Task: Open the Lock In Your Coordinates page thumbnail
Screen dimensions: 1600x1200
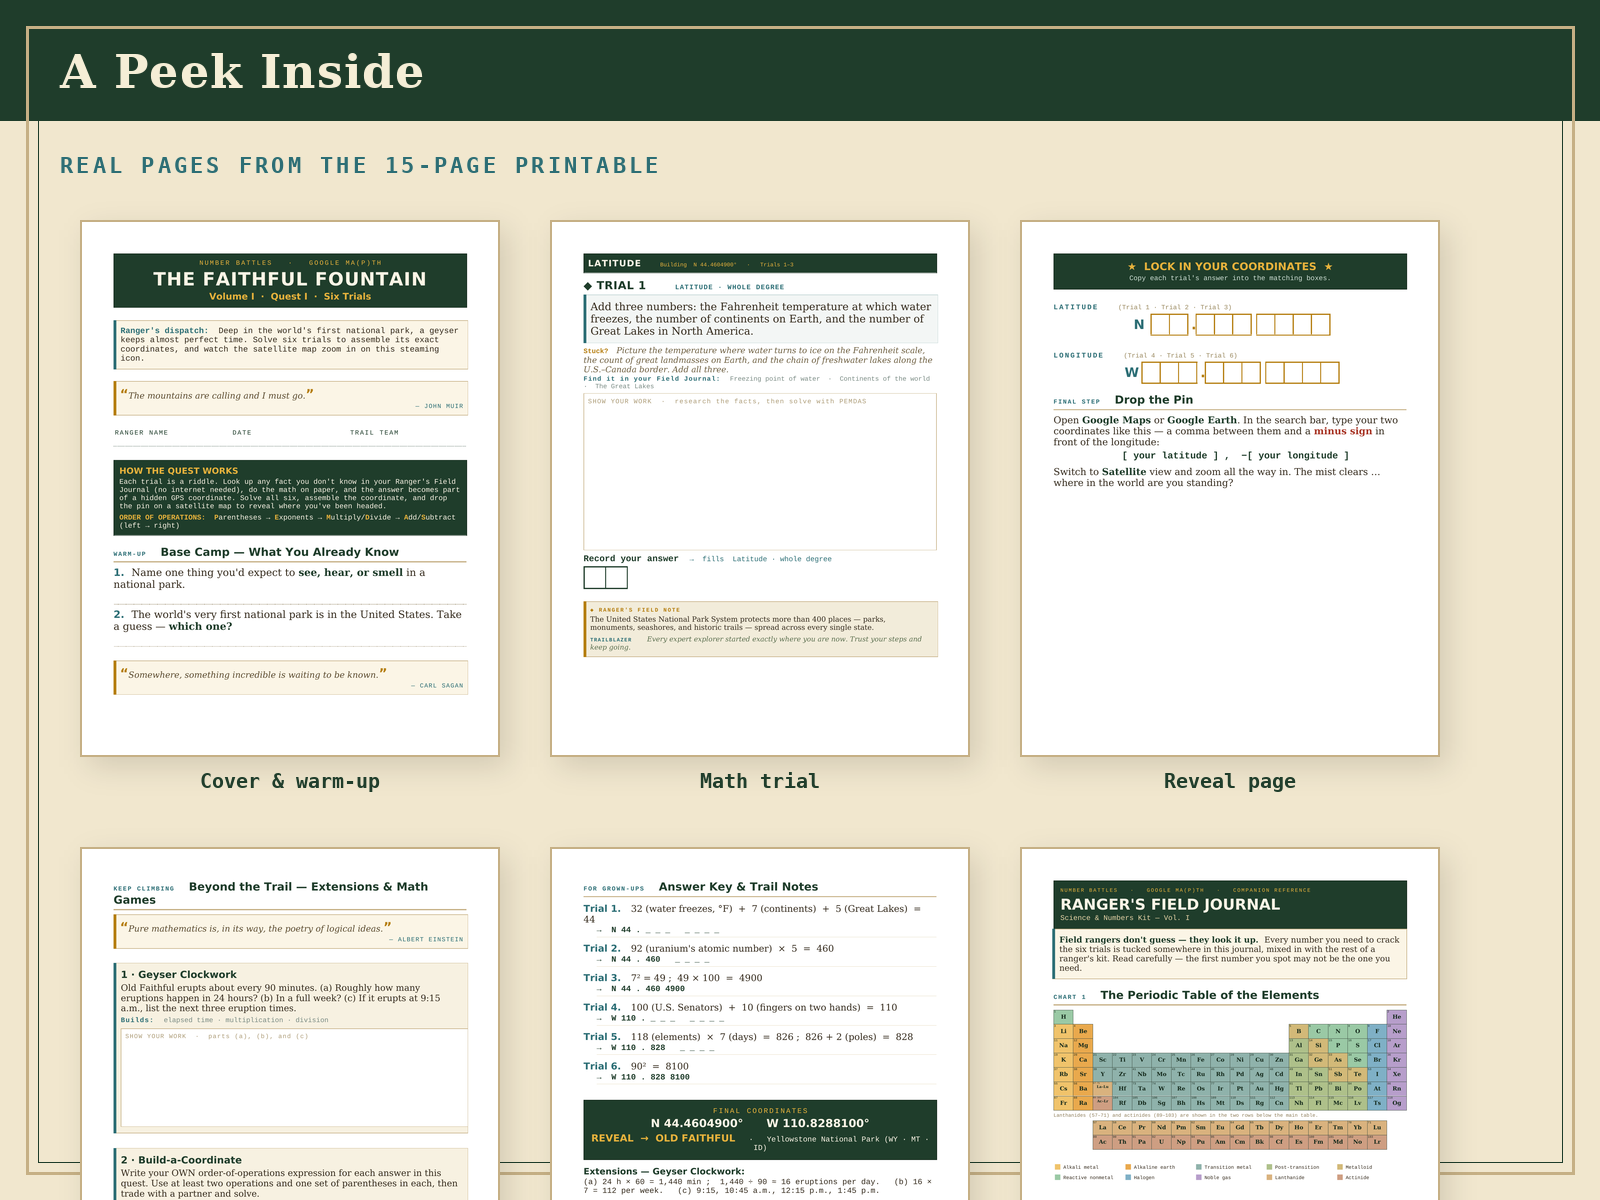Action: pos(1230,488)
